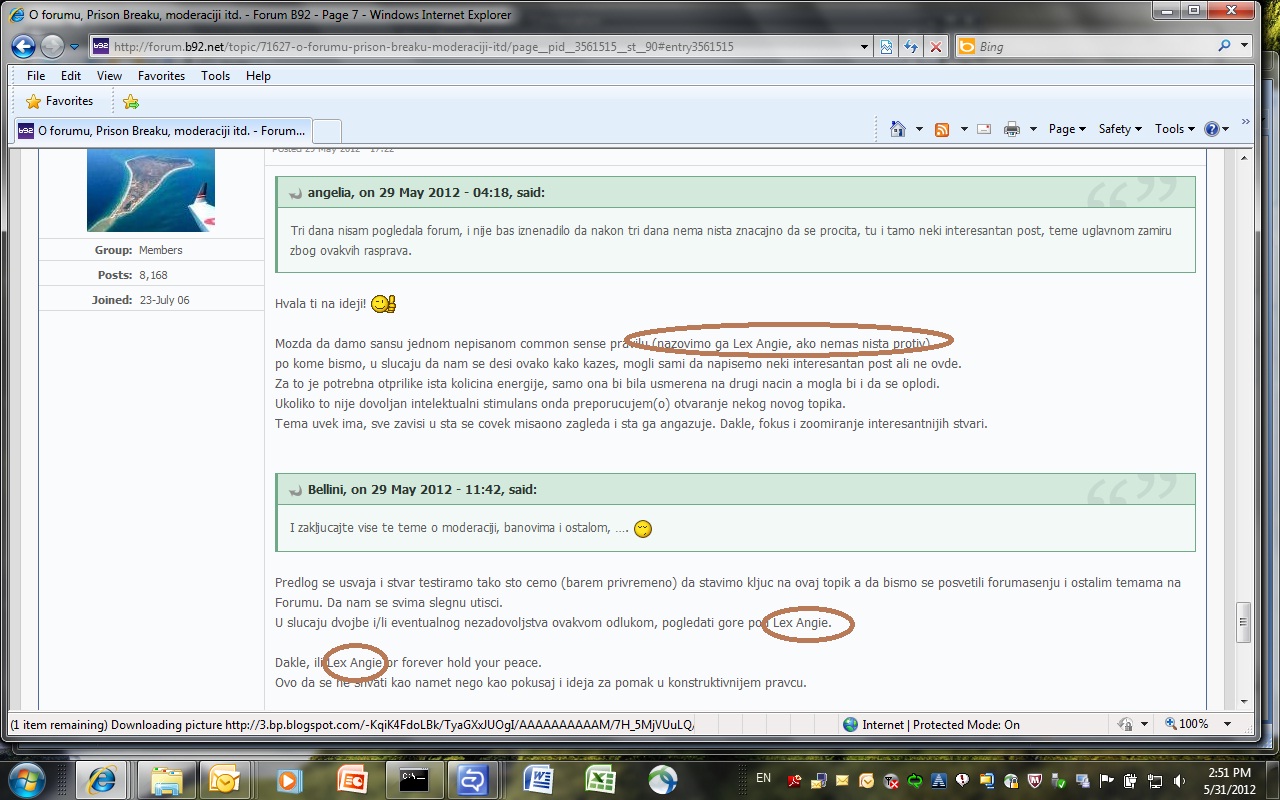Open the Favorites menu in menu bar
Screen dimensions: 1280x800
[x=161, y=76]
